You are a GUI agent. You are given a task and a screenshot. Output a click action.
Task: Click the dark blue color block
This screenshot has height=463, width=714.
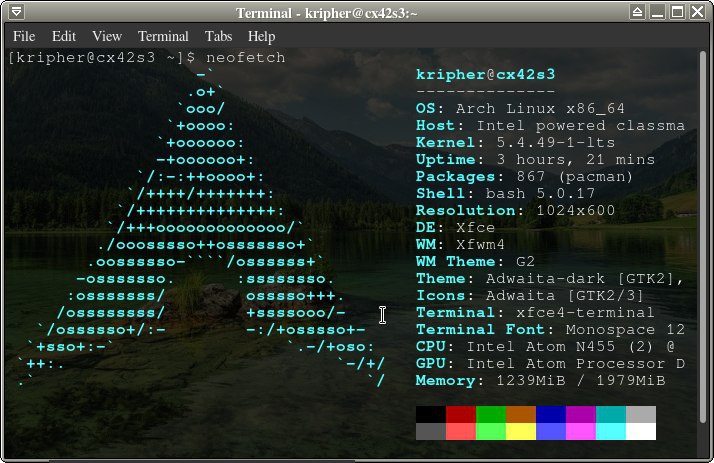click(x=551, y=415)
